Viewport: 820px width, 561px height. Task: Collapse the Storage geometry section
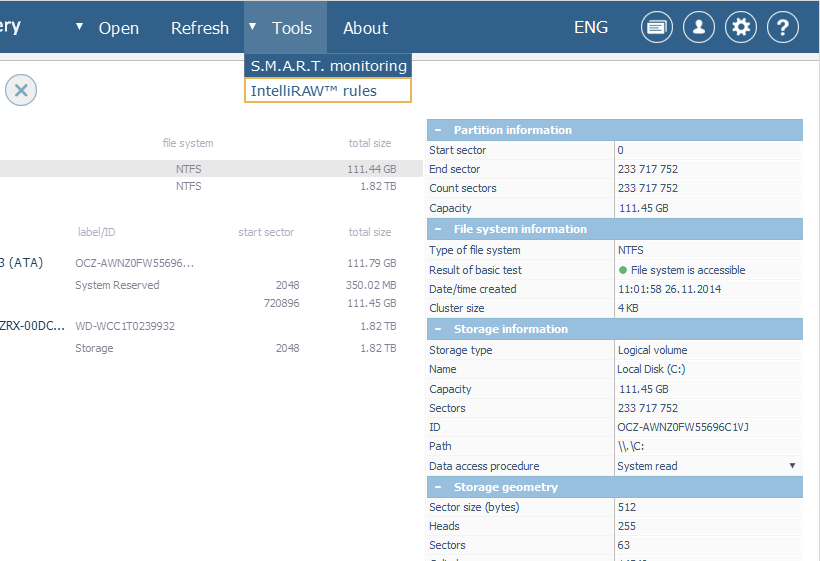click(x=438, y=487)
